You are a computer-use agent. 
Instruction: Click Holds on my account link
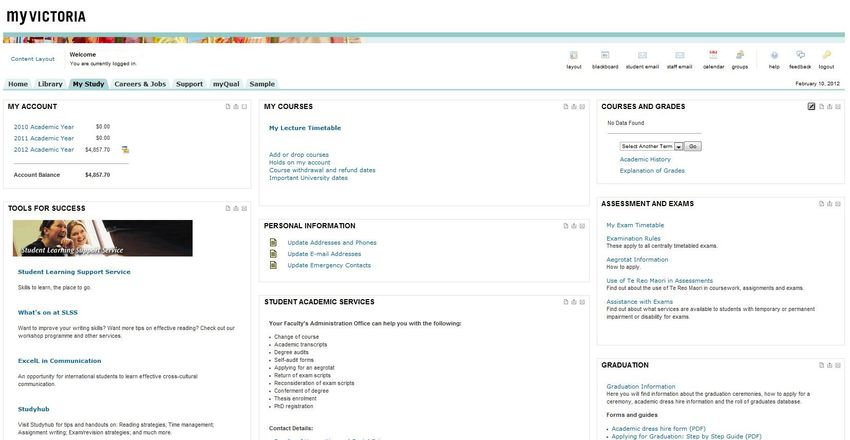click(x=299, y=163)
